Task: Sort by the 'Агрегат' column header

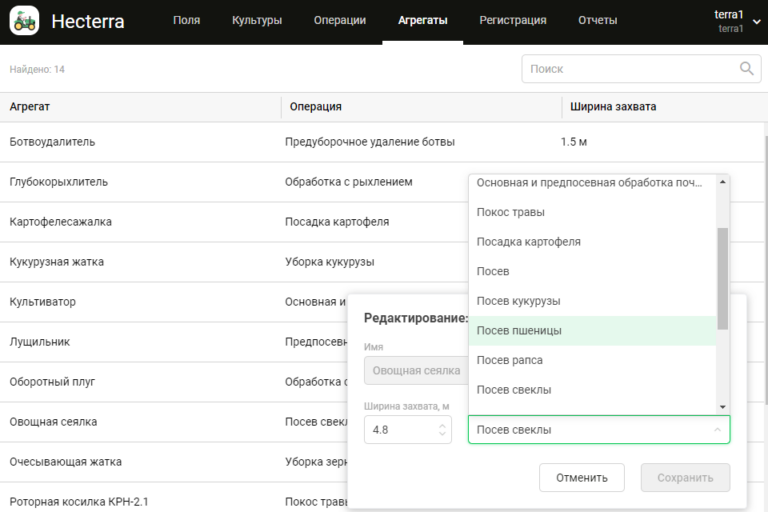Action: pyautogui.click(x=30, y=107)
